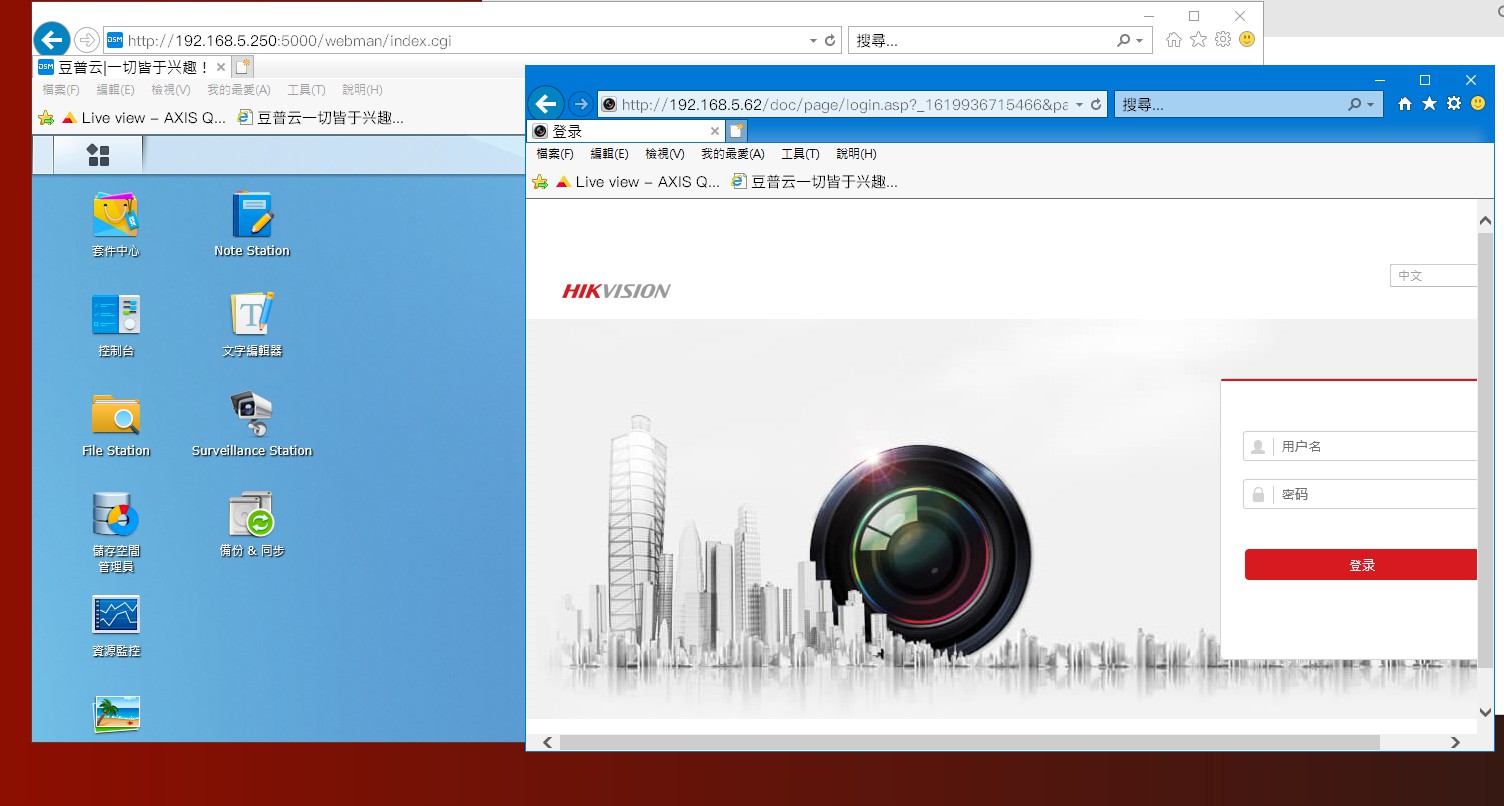Click the 密码 password input field
The width and height of the screenshot is (1504, 806).
tap(1375, 494)
